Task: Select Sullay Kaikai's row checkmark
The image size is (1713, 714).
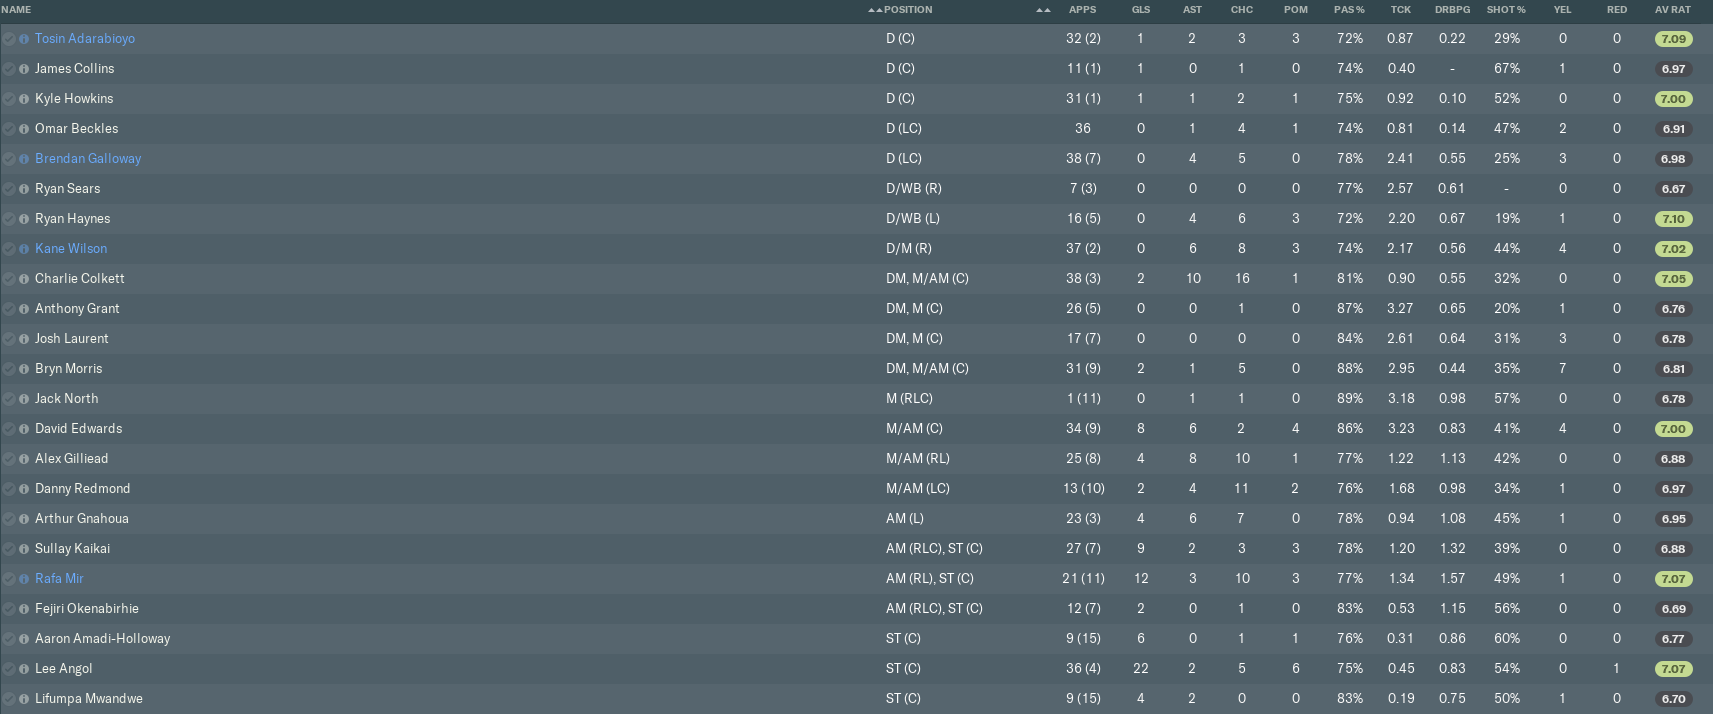Action: click(9, 549)
